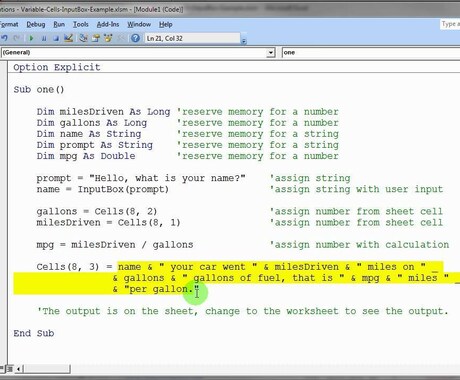Open the Object Browser icon

tap(108, 38)
